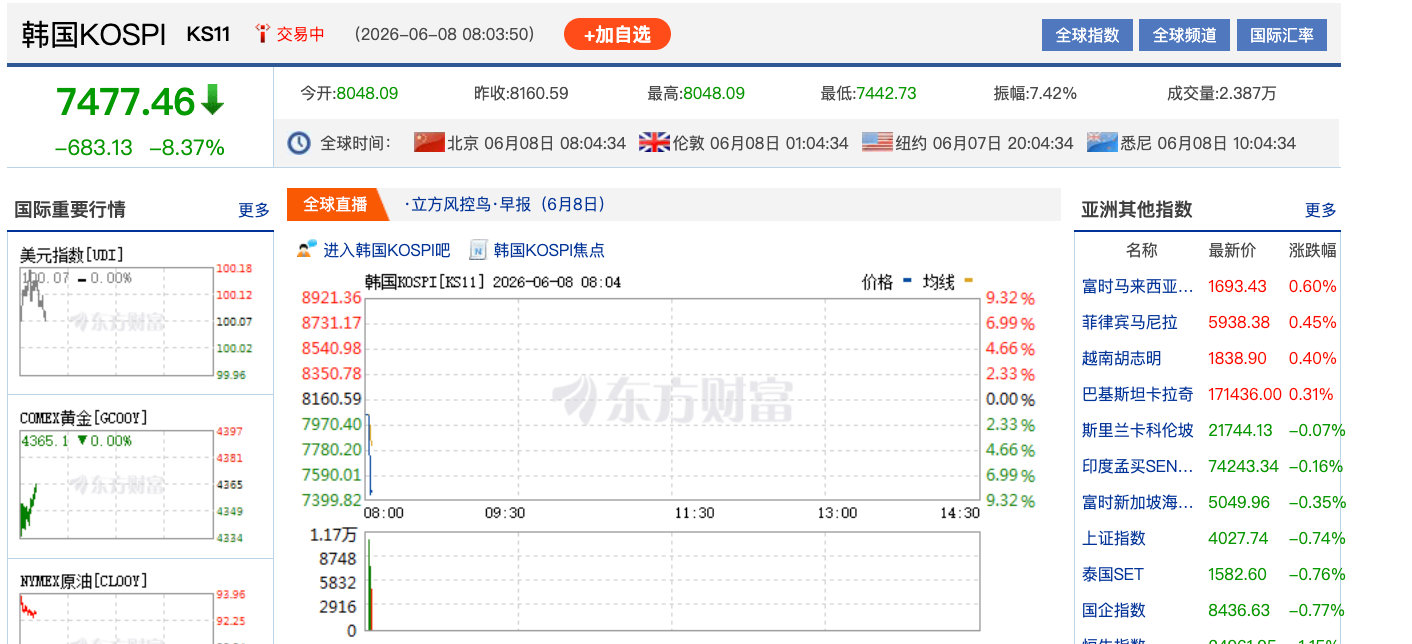Open 国企指数 index row

1207,610
